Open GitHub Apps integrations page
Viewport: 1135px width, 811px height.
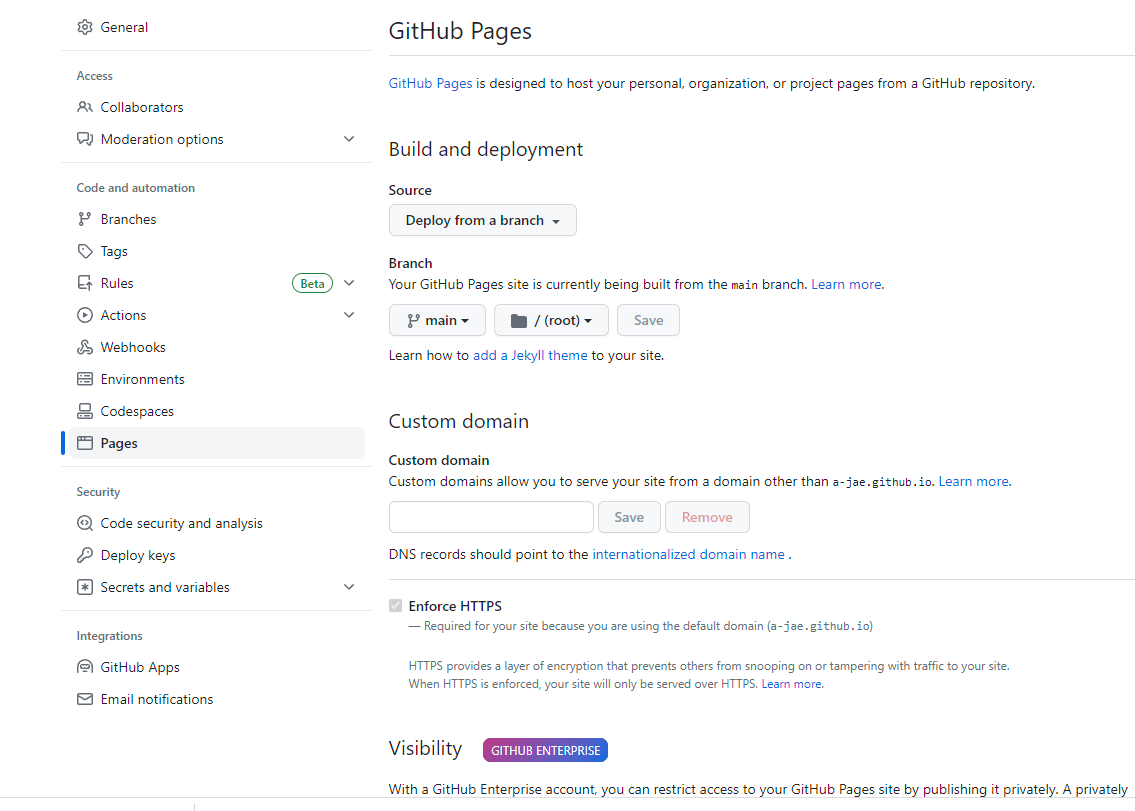(x=216, y=667)
